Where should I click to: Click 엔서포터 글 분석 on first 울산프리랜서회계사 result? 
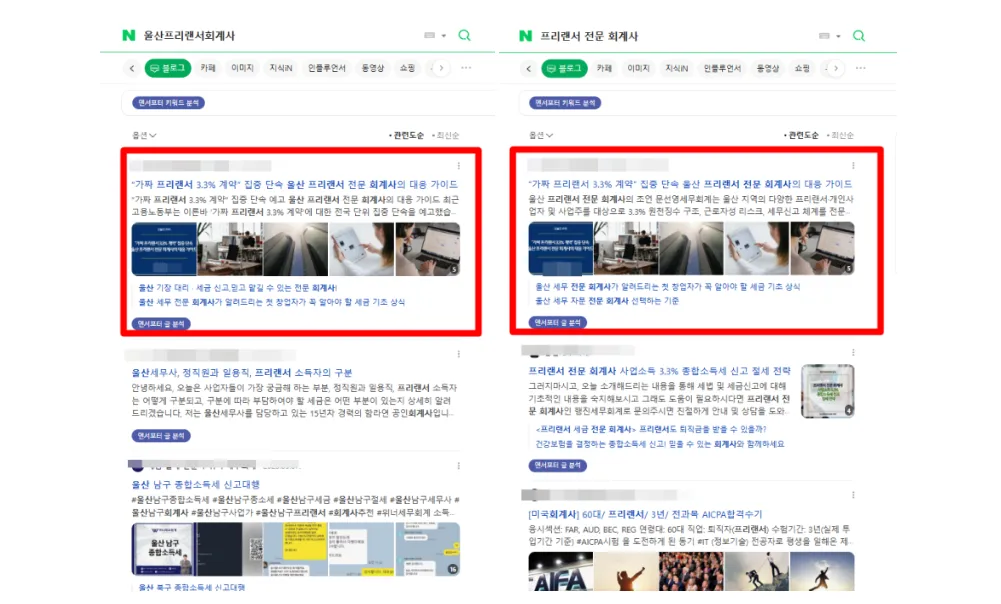(161, 324)
